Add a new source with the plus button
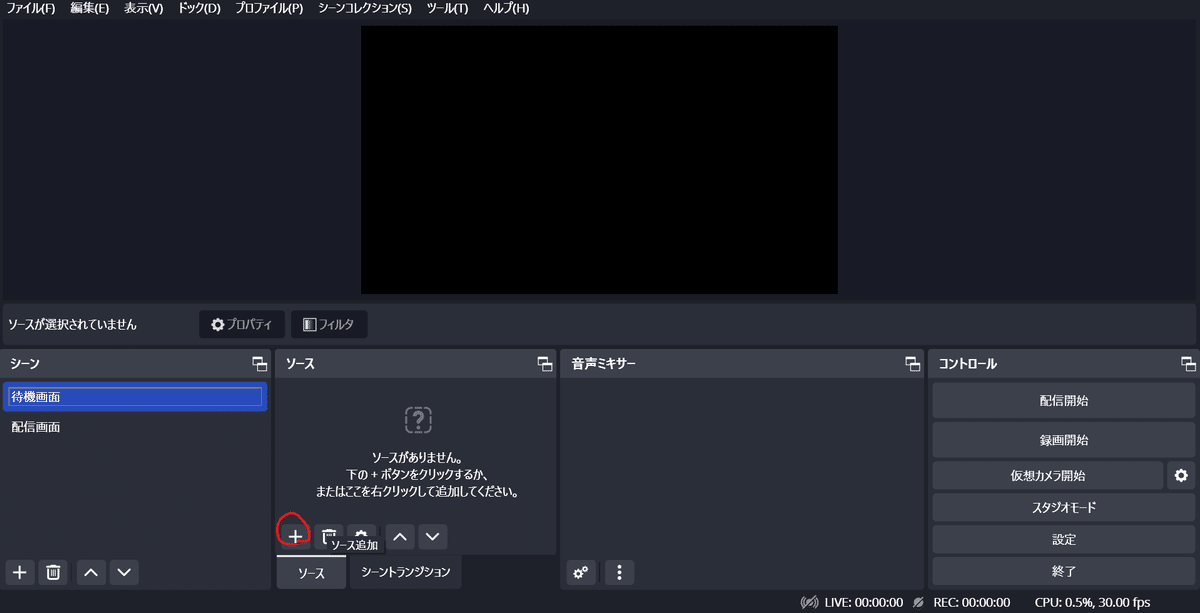 [x=295, y=537]
